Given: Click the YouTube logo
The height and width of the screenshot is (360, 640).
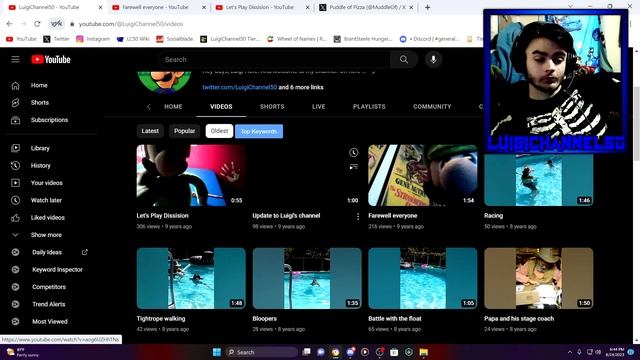Looking at the screenshot, I should pos(51,60).
